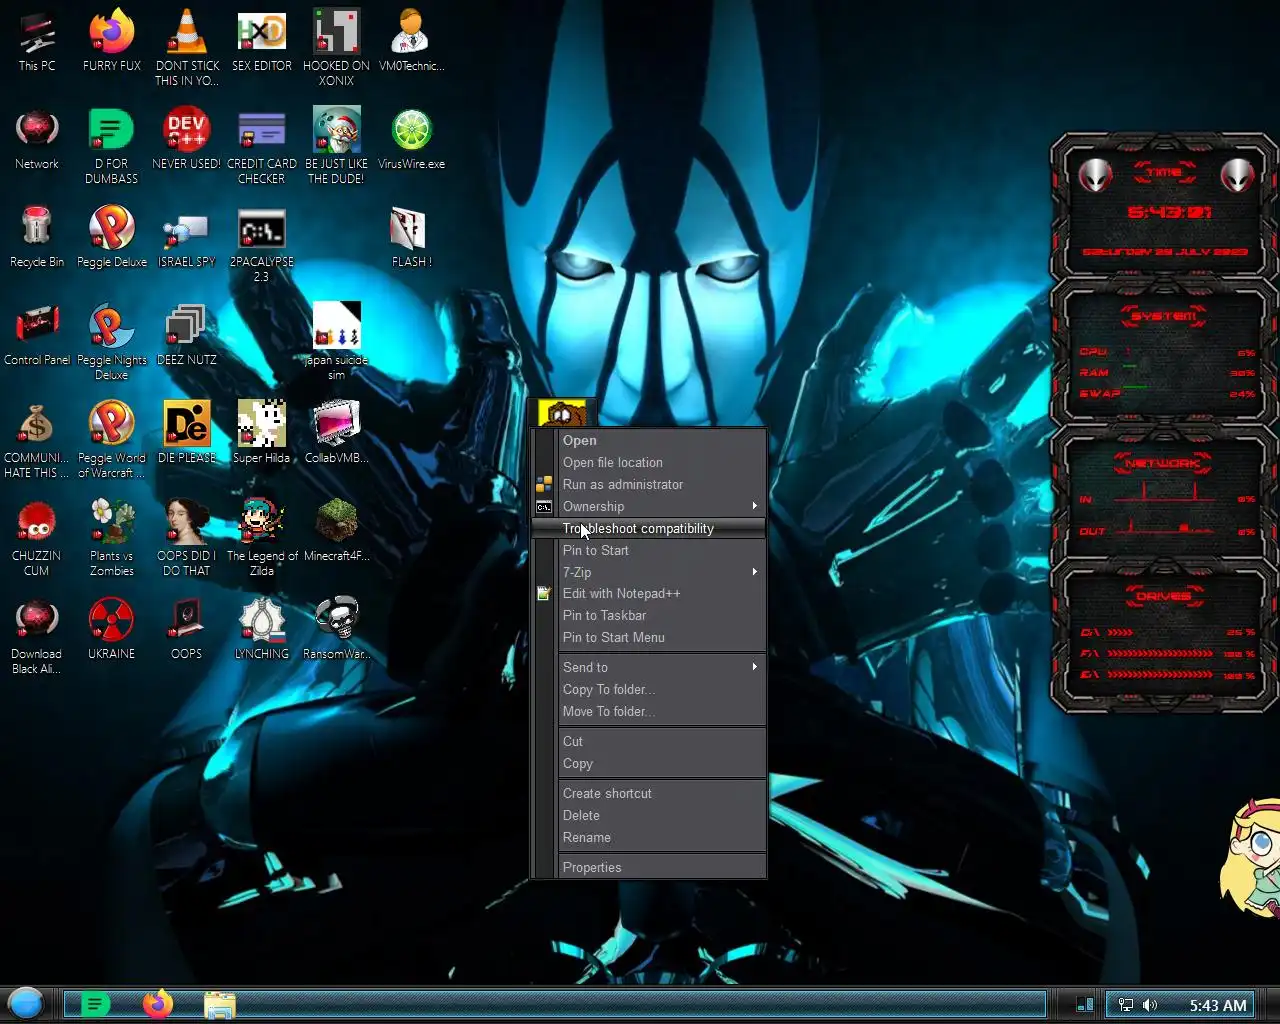Select the CollabVMB desktop icon
Image resolution: width=1280 pixels, height=1024 pixels.
[x=336, y=433]
